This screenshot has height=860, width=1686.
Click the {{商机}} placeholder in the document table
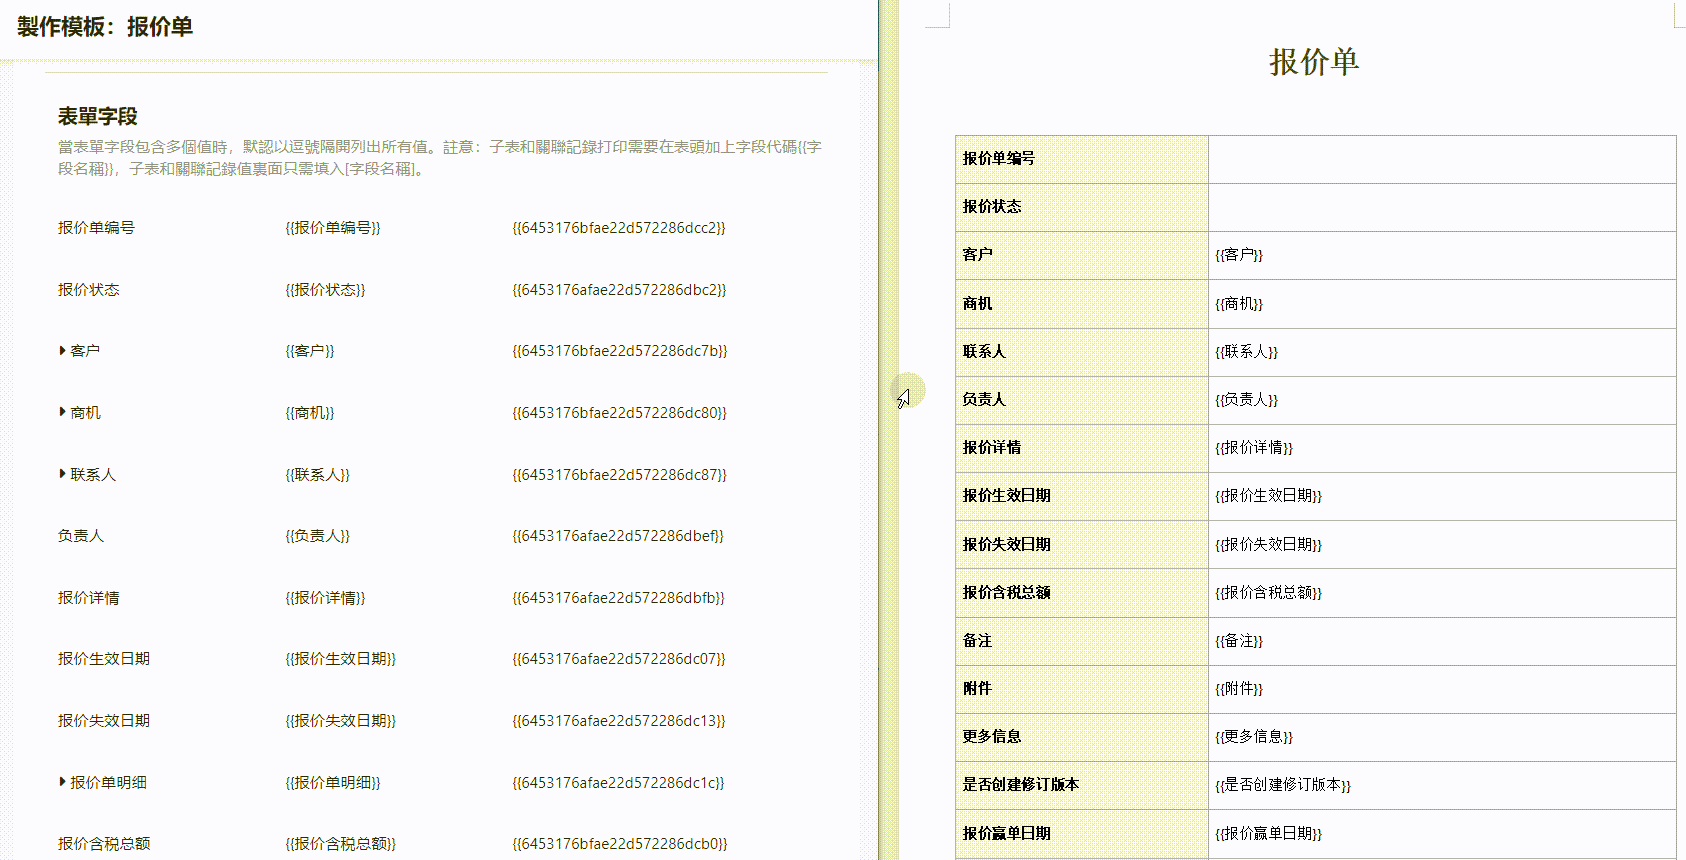tap(1239, 304)
